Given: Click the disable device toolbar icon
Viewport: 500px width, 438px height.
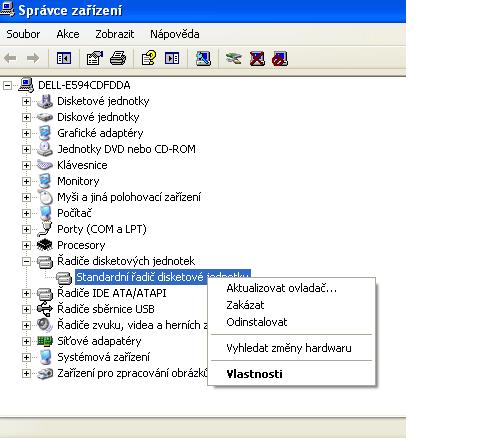Looking at the screenshot, I should 280,59.
